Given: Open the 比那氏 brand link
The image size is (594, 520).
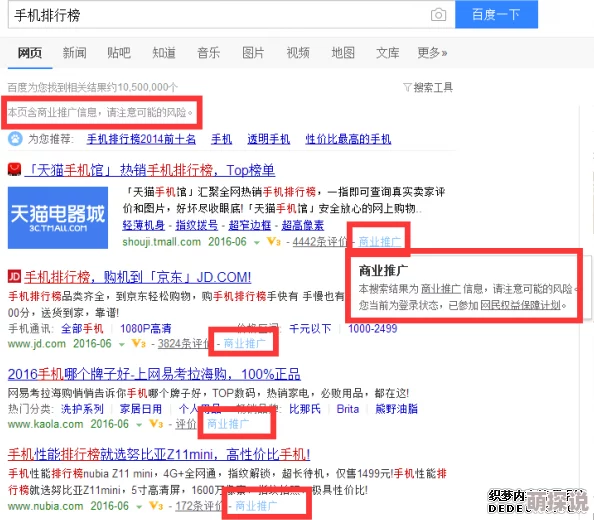Looking at the screenshot, I should 305,409.
